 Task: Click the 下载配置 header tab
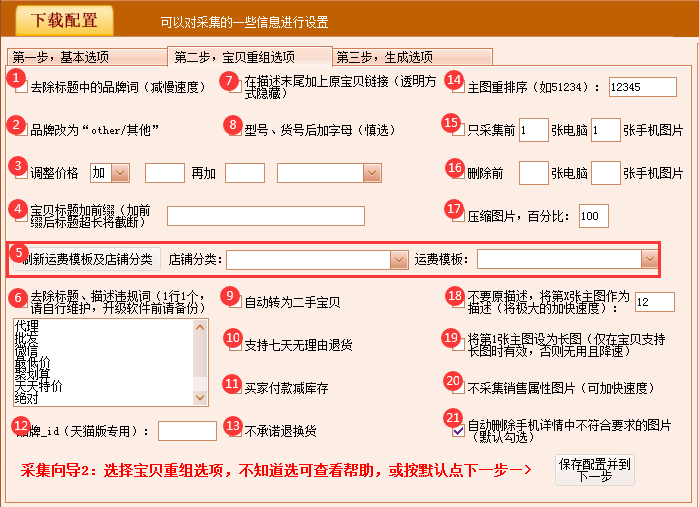coord(64,20)
